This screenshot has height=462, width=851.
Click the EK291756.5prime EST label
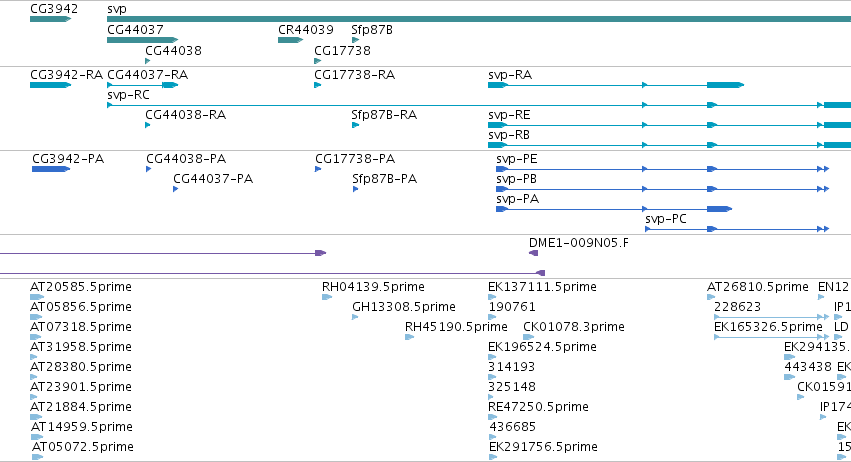pos(543,447)
